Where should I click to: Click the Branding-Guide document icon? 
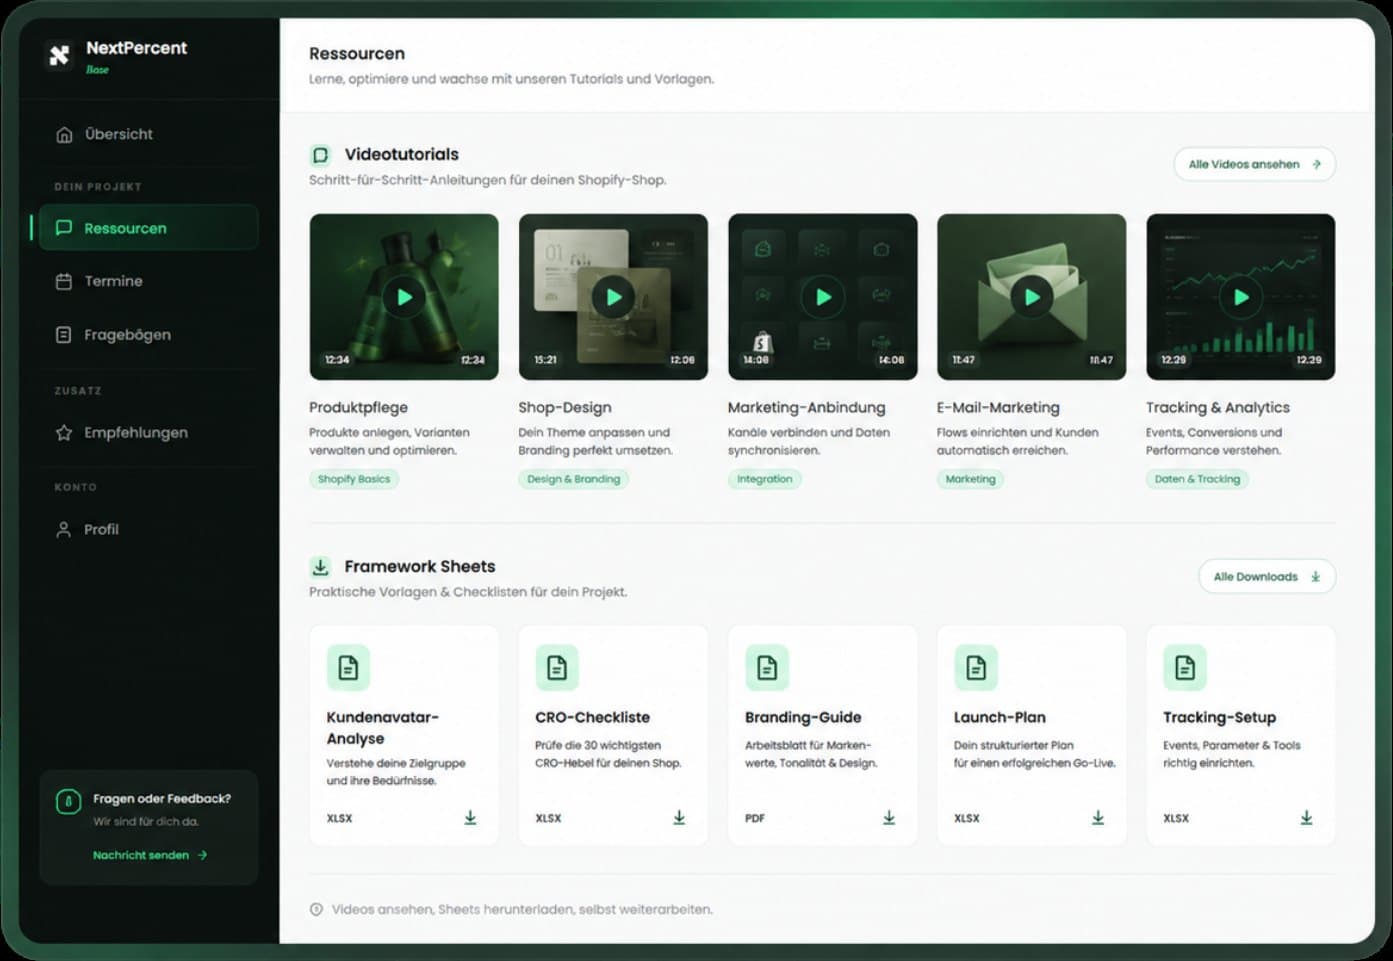[x=767, y=667]
